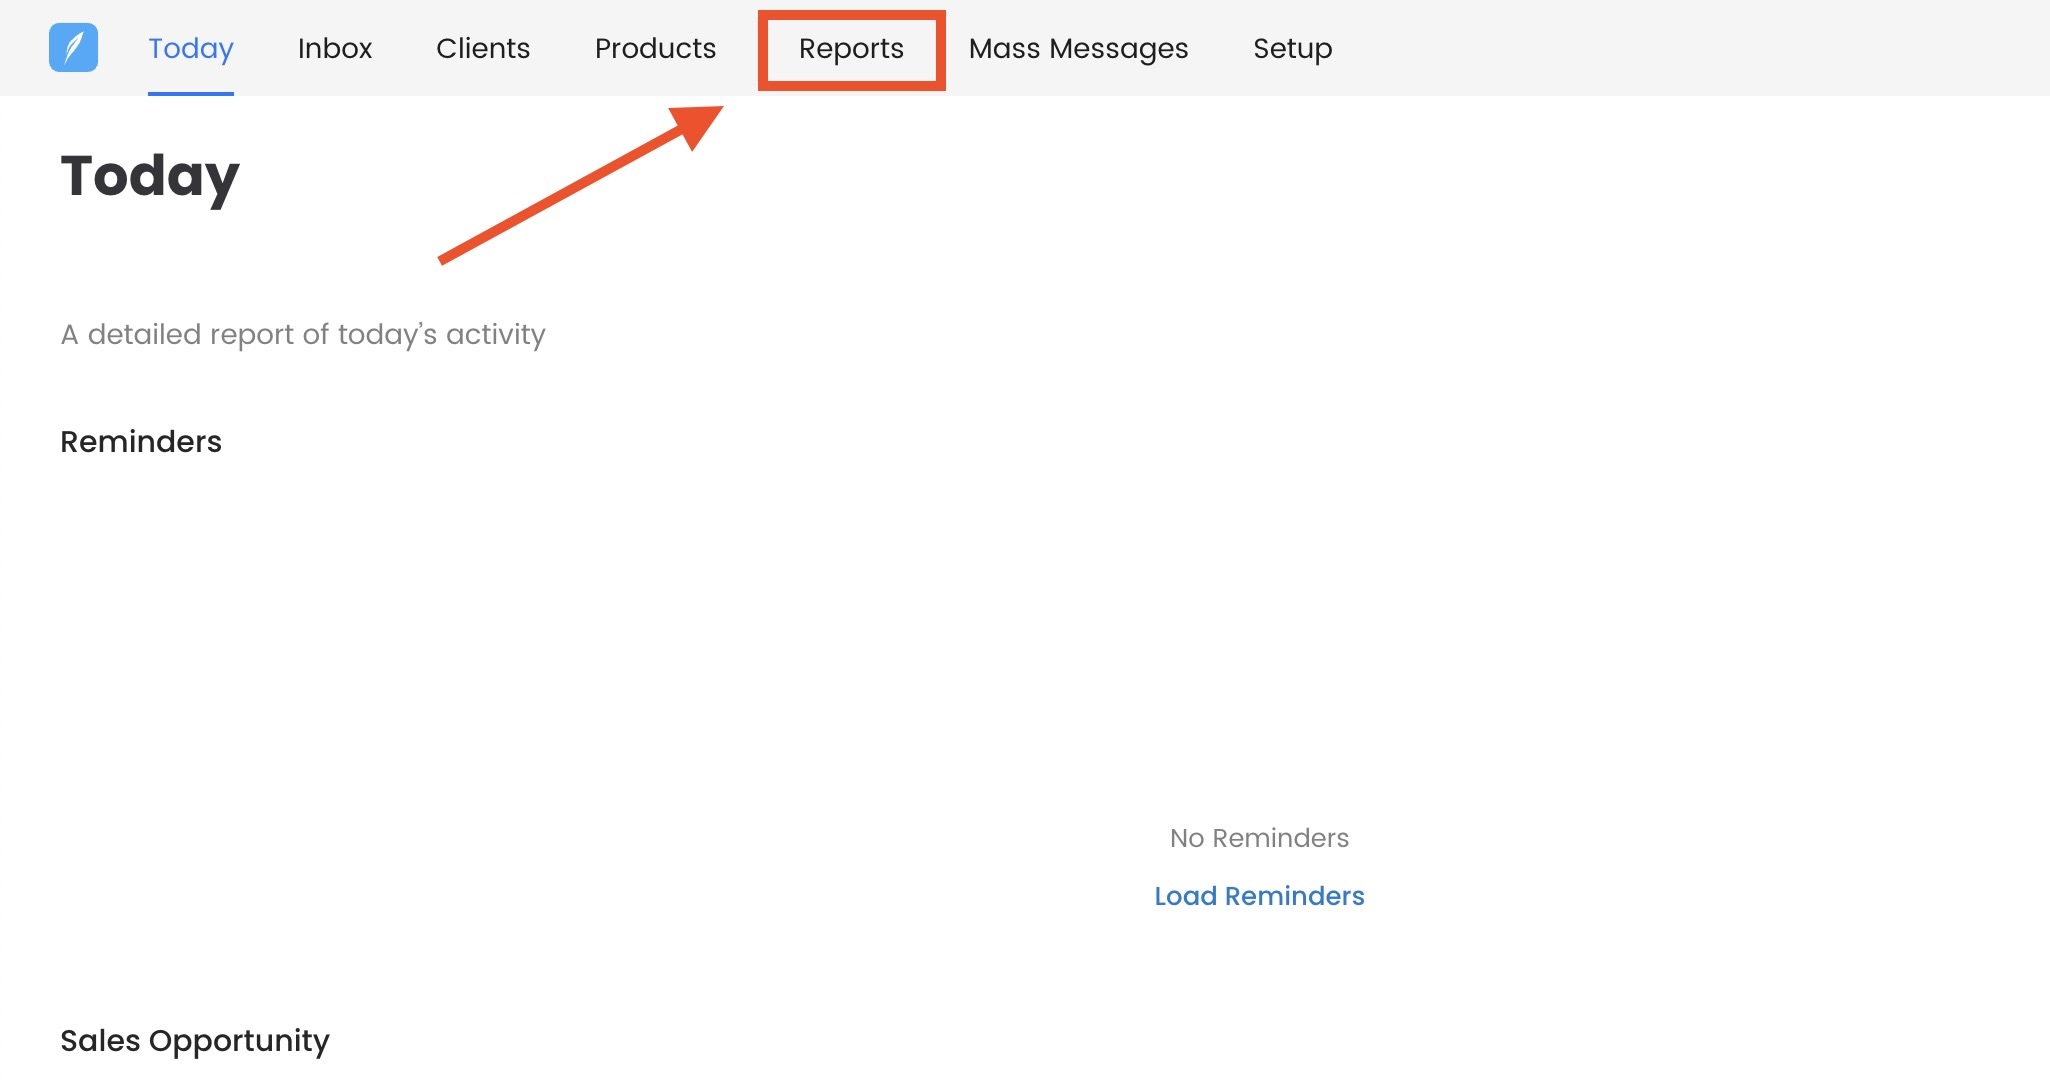Screen dimensions: 2050x1081
Task: Click the word Opportunity in bottom heading
Action: point(239,1040)
